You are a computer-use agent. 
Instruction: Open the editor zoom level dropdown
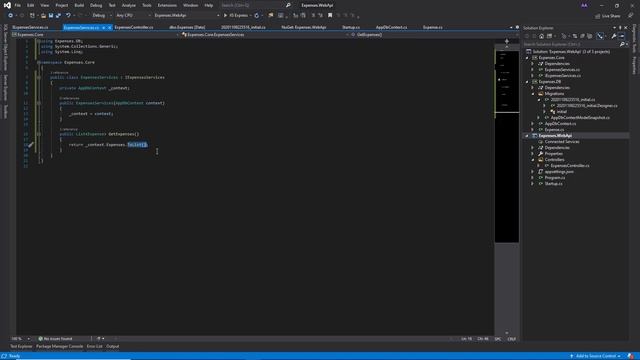coord(20,339)
